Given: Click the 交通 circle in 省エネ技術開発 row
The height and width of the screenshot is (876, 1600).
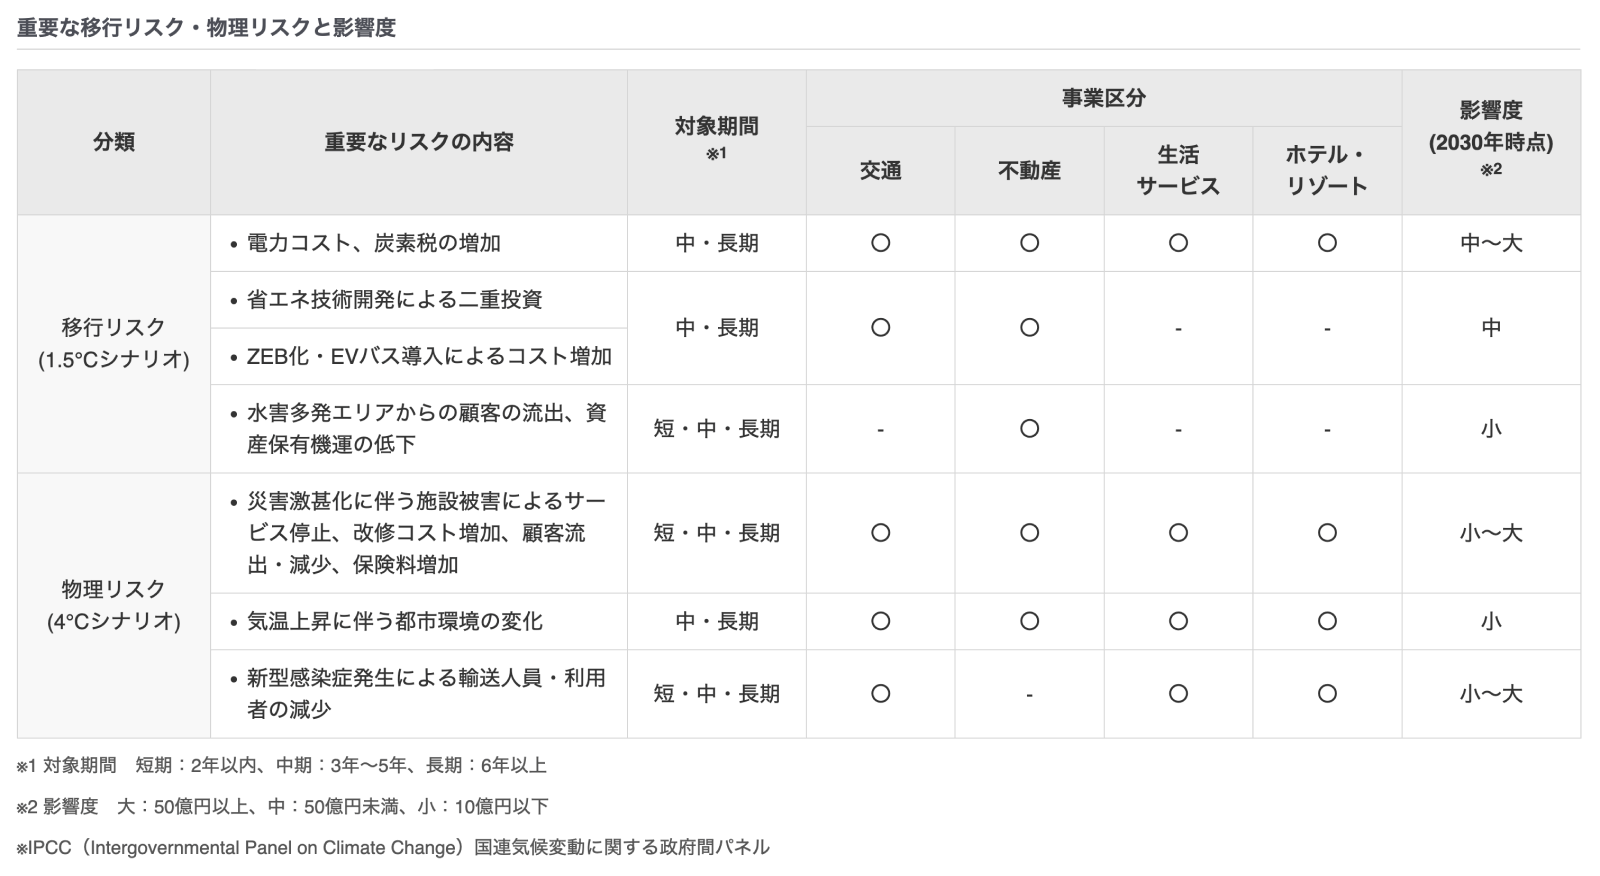Looking at the screenshot, I should tap(880, 328).
